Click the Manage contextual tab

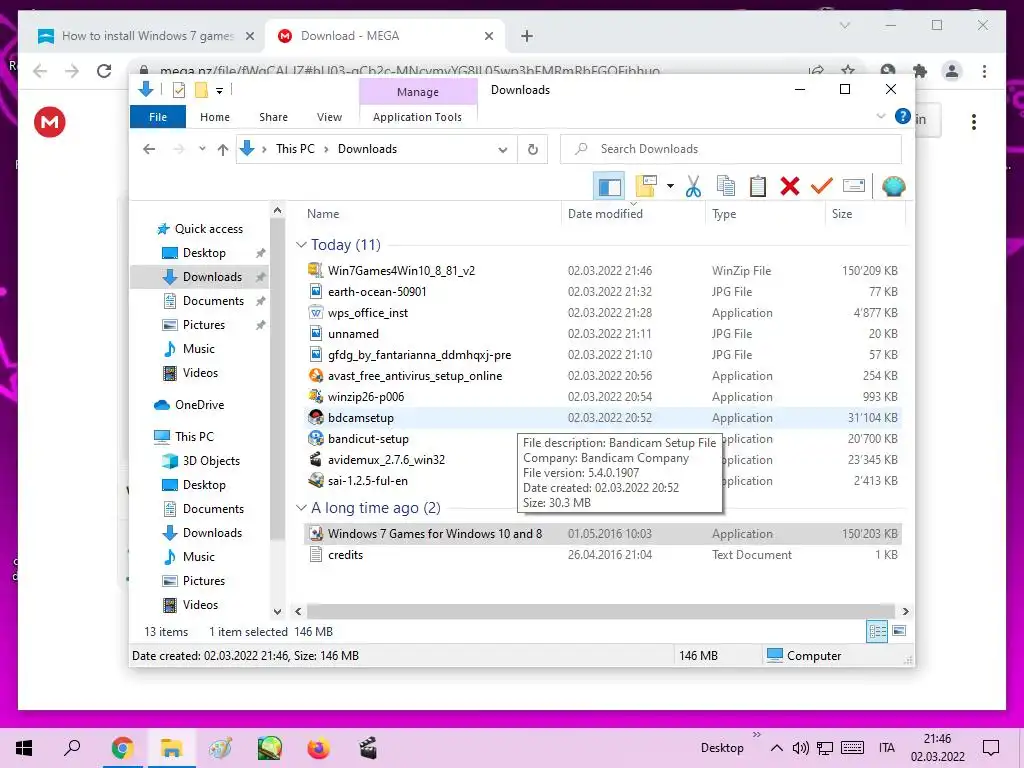pos(418,92)
